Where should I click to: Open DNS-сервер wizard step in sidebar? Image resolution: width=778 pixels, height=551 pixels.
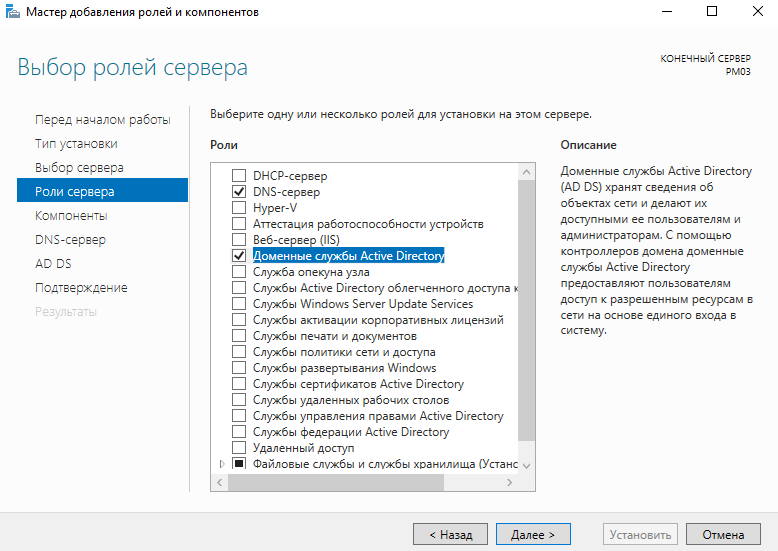point(70,240)
